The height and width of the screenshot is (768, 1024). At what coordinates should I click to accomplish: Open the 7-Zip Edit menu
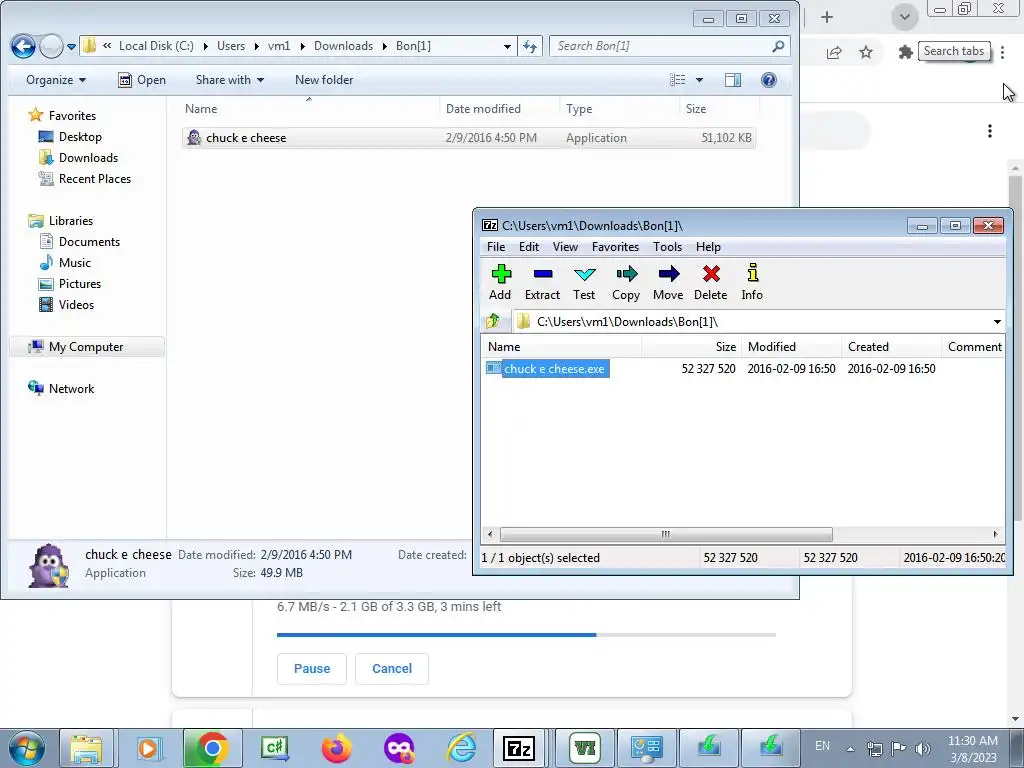(x=529, y=247)
